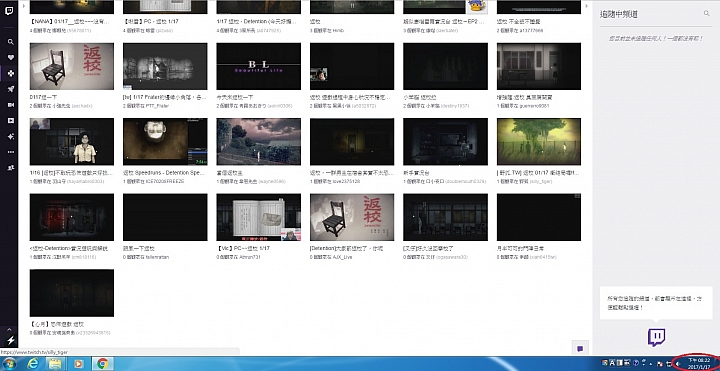Open the Athrun731 open-book stream thumbnail
Viewport: 720px width, 371px height.
pyautogui.click(x=259, y=217)
